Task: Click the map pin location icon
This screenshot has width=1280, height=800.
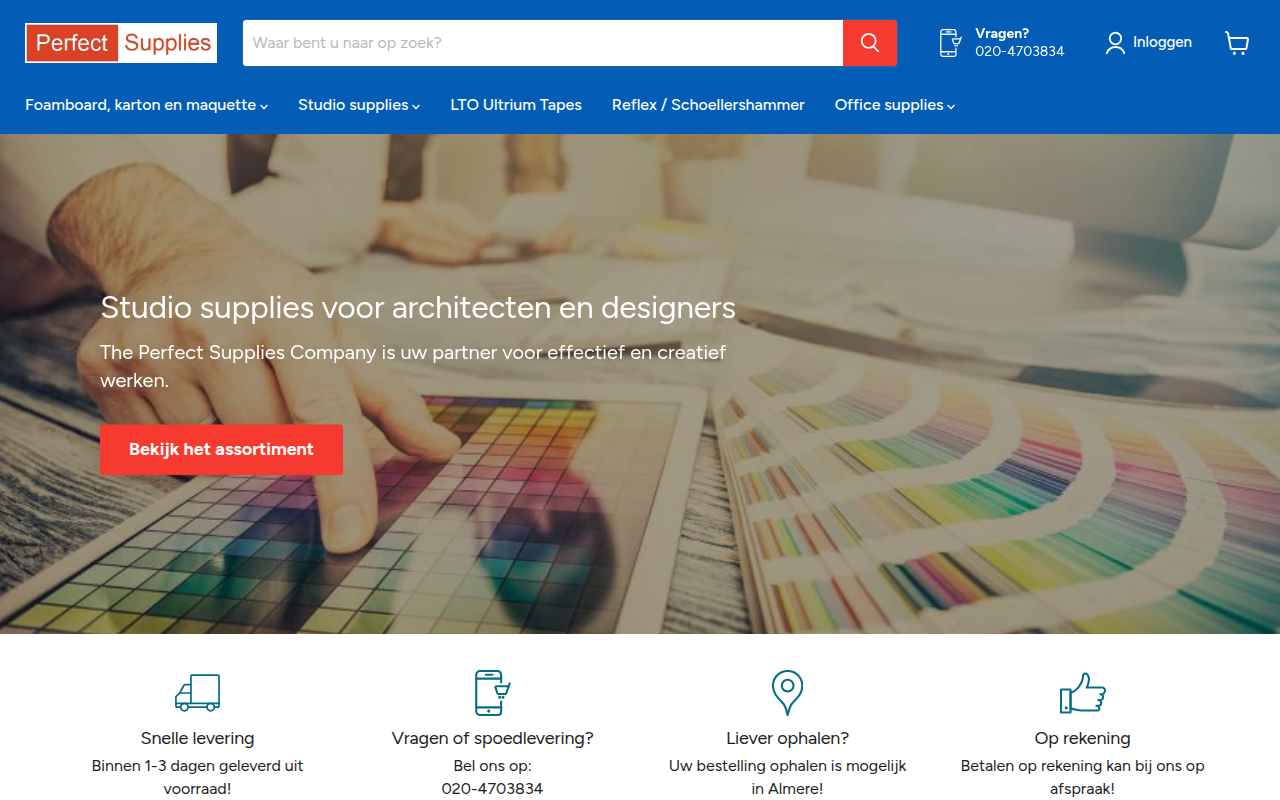Action: coord(787,692)
